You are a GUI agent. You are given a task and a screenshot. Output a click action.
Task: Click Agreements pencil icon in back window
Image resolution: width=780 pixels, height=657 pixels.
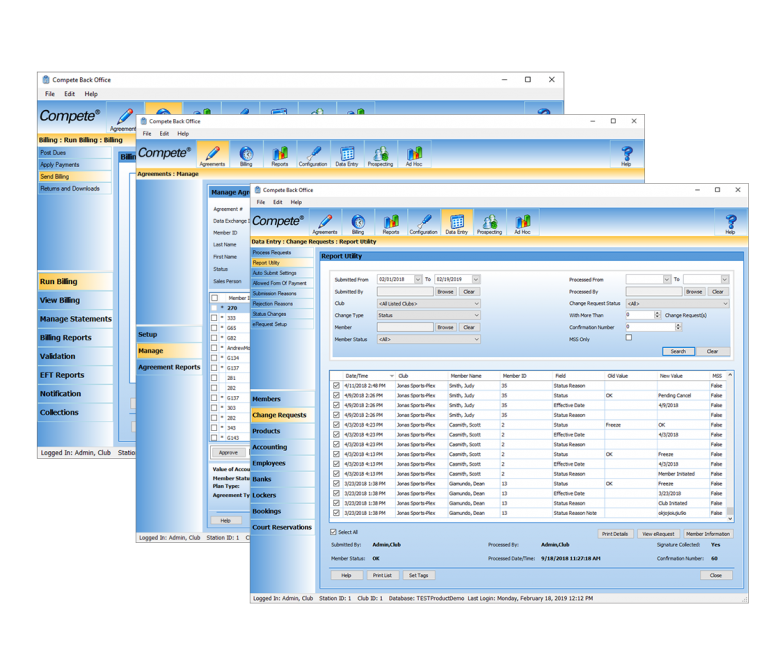(124, 118)
